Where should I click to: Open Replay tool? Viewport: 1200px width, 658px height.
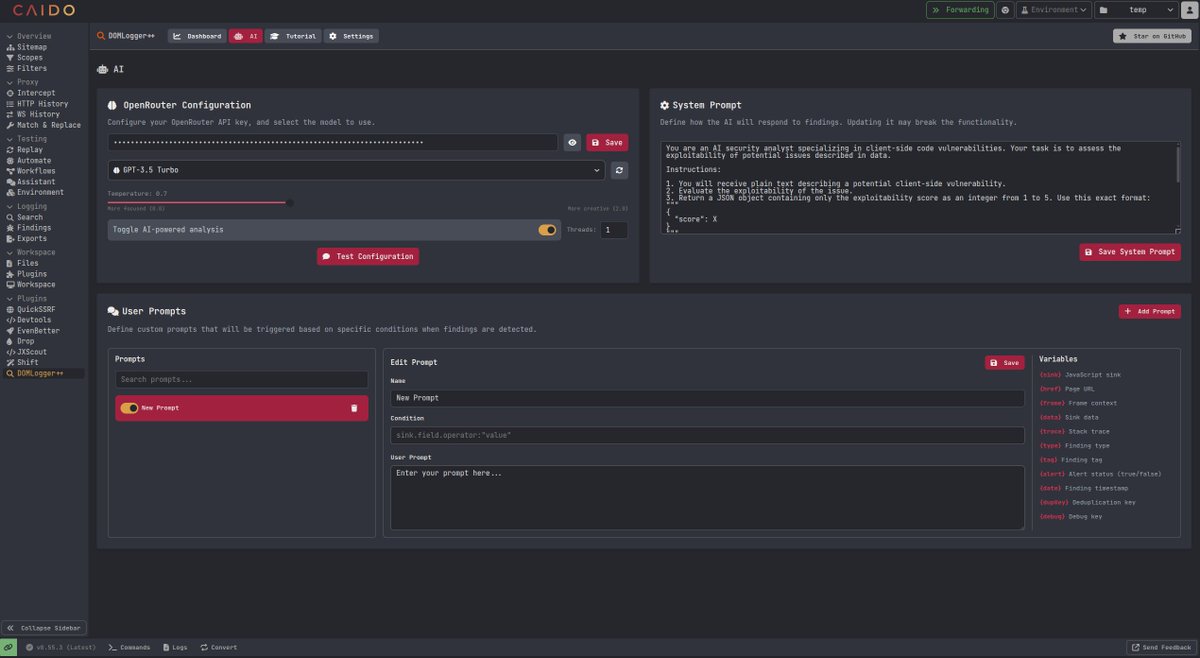point(30,149)
